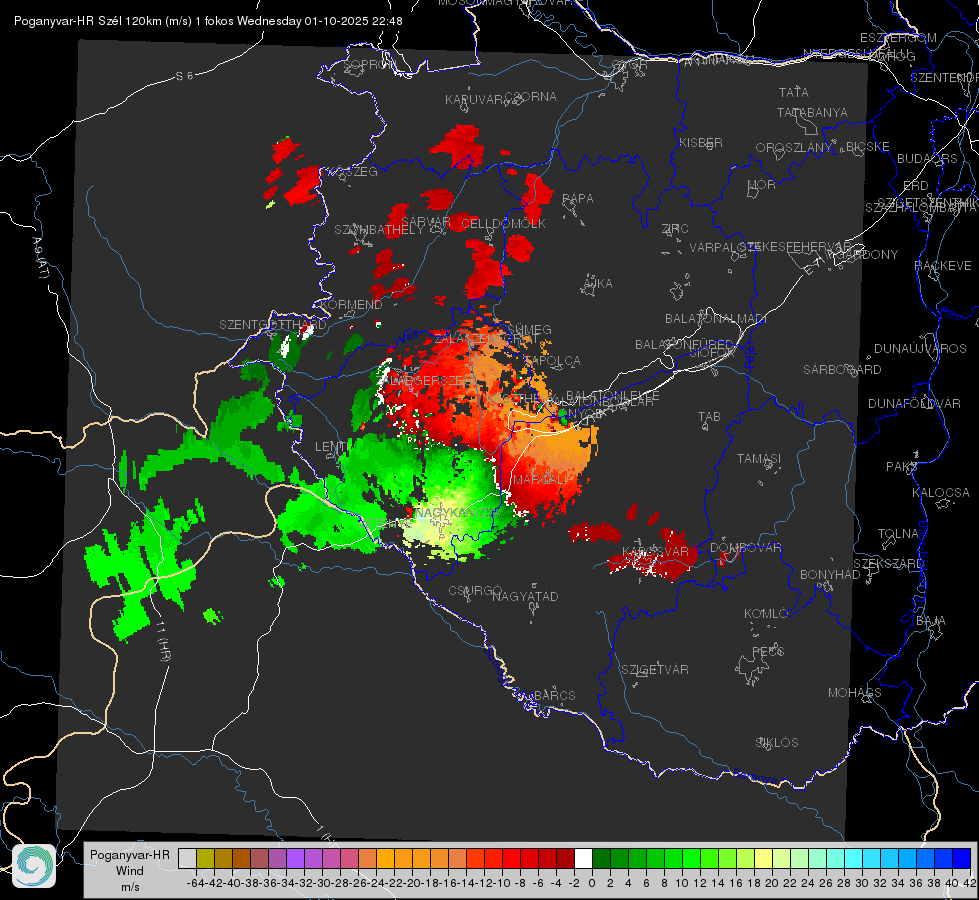Viewport: 979px width, 900px height.
Task: Click the BARCS city label
Action: (x=555, y=695)
